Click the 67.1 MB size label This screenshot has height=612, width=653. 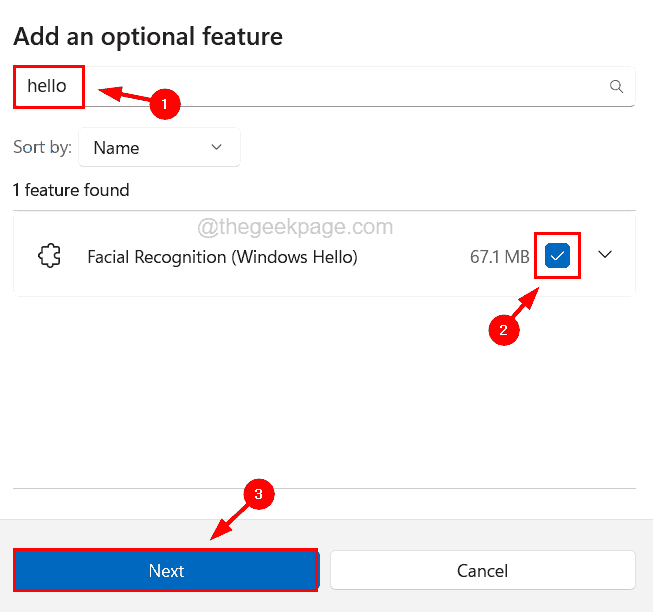click(499, 257)
